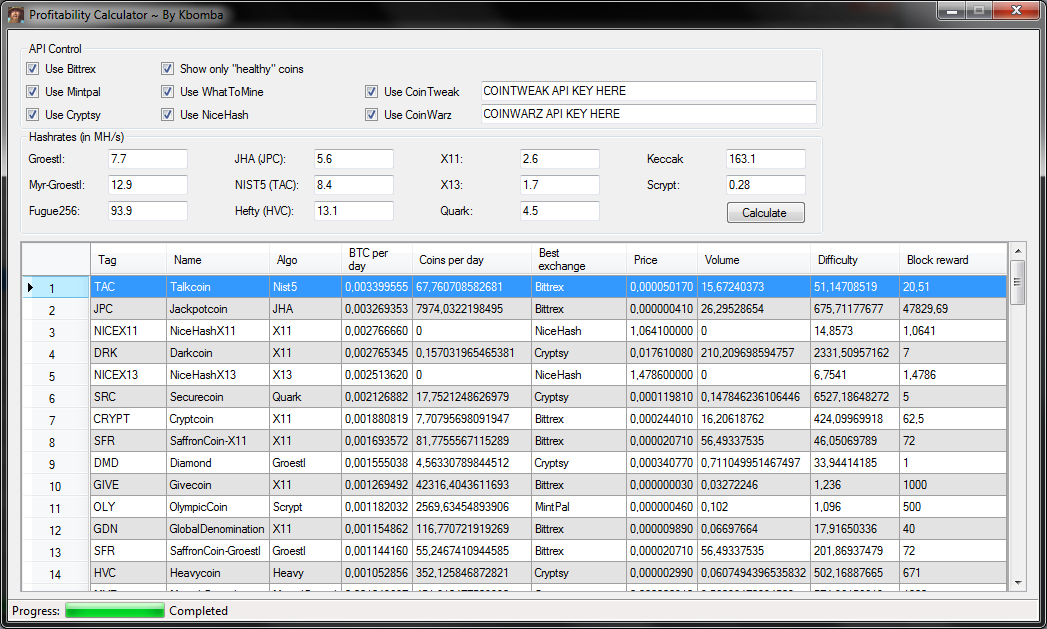Image resolution: width=1047 pixels, height=629 pixels.
Task: Click the Scrypt hashrate field
Action: pyautogui.click(x=766, y=185)
